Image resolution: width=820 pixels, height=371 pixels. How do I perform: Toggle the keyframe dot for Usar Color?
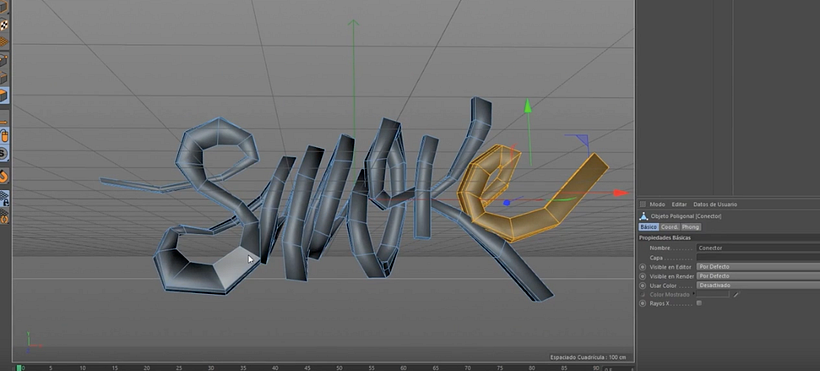click(x=643, y=285)
